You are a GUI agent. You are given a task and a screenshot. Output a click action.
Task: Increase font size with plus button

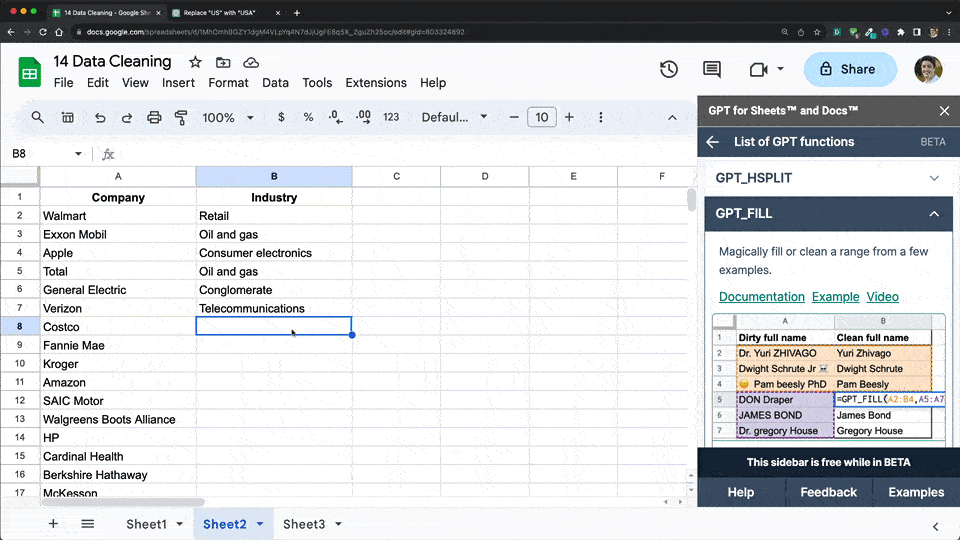tap(569, 117)
